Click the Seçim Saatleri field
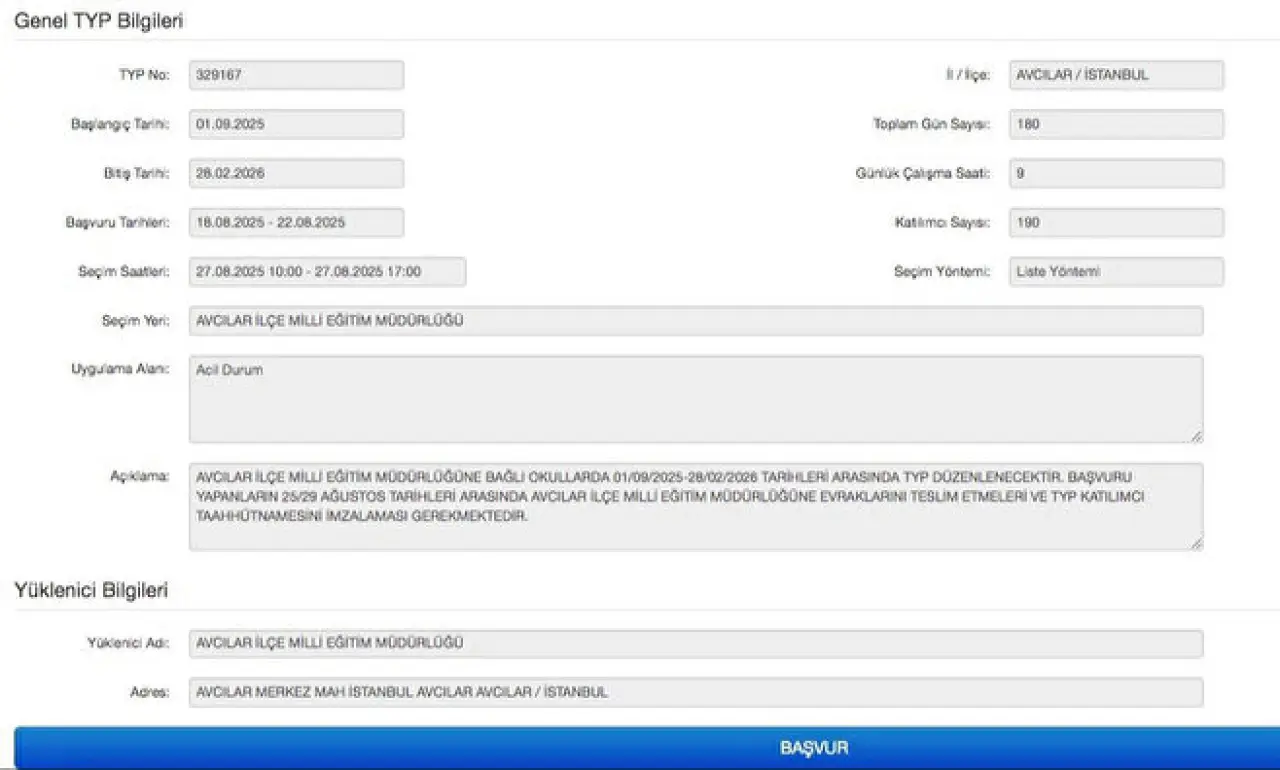 click(327, 271)
